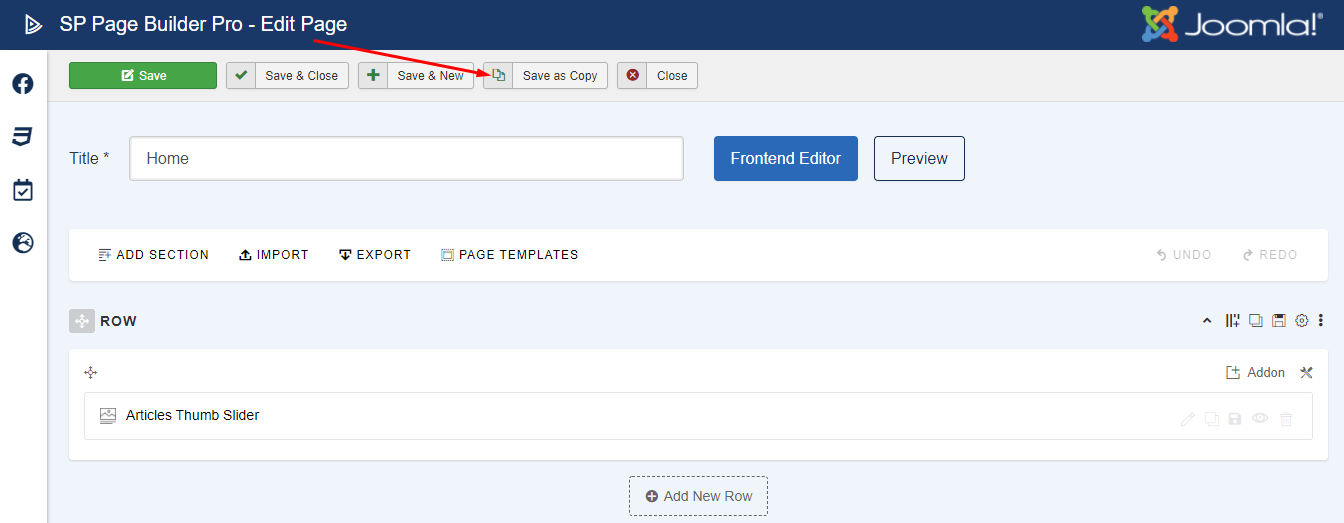The image size is (1344, 523).
Task: Click the Joomla! logo
Action: [1233, 24]
